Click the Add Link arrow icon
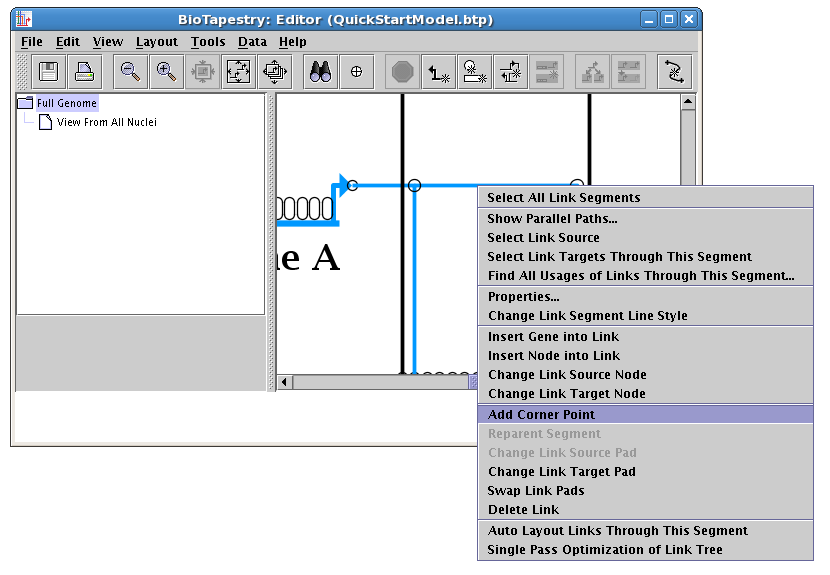This screenshot has width=830, height=575. click(438, 71)
